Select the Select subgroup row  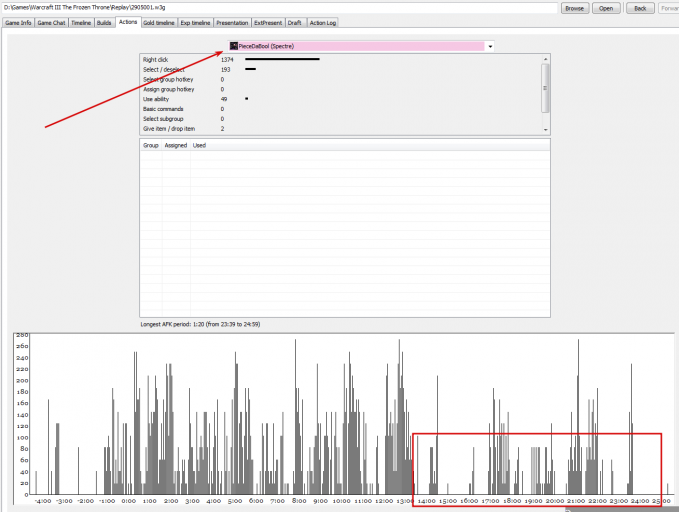(340, 119)
